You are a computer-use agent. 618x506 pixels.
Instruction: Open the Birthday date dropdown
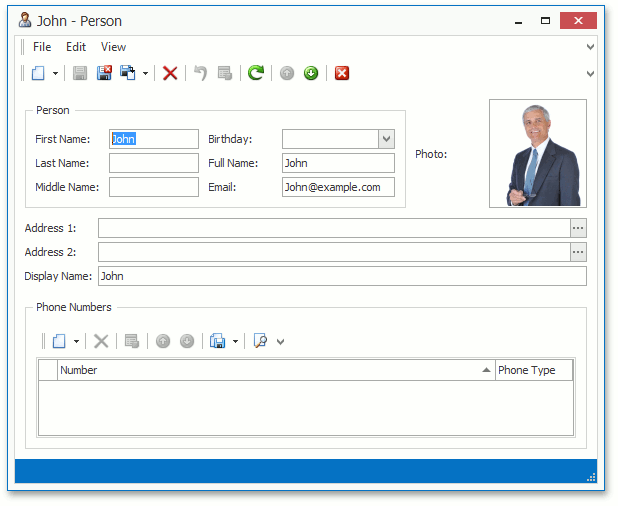click(x=386, y=139)
